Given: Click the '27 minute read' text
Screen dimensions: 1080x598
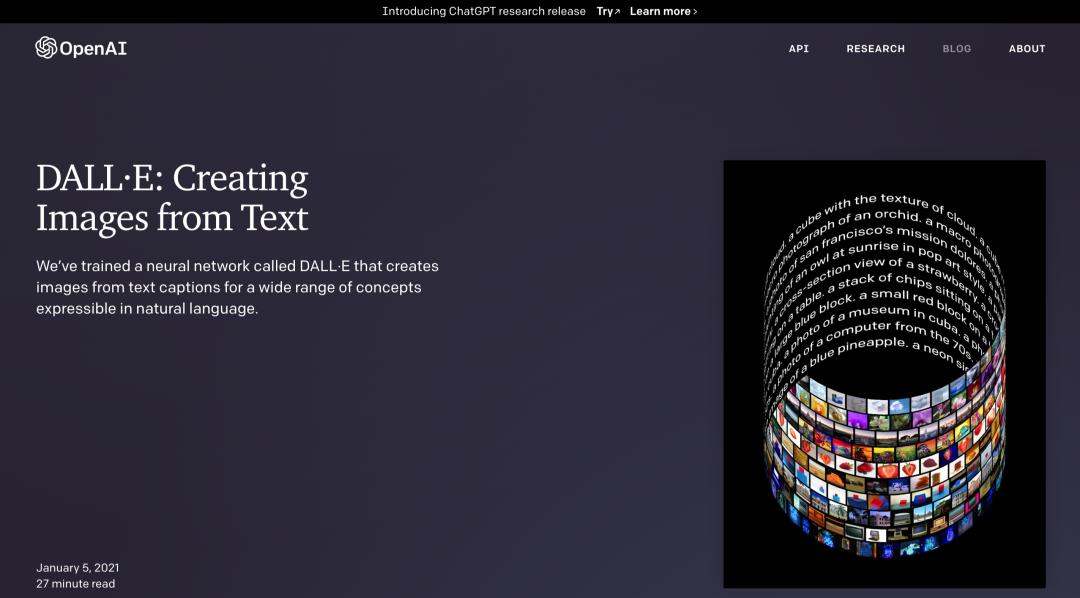Looking at the screenshot, I should pos(76,584).
